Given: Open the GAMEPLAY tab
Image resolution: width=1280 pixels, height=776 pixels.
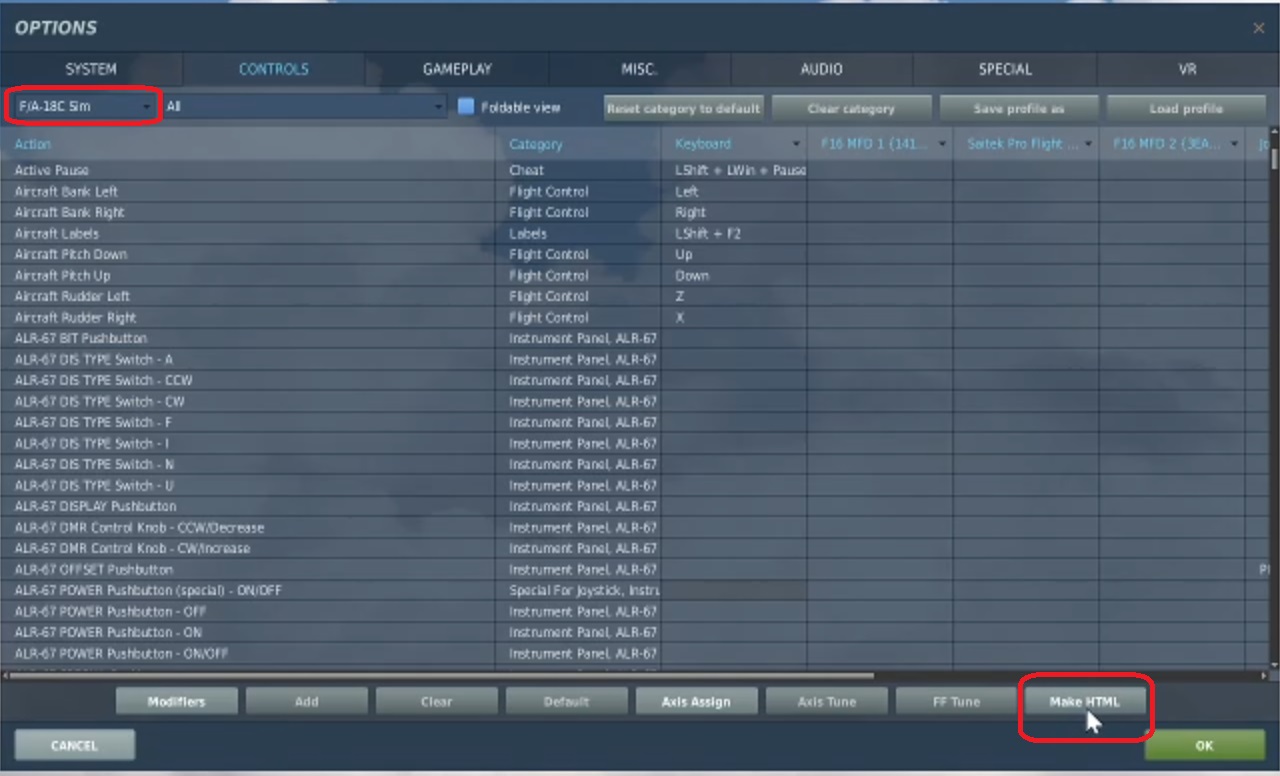Looking at the screenshot, I should 457,69.
